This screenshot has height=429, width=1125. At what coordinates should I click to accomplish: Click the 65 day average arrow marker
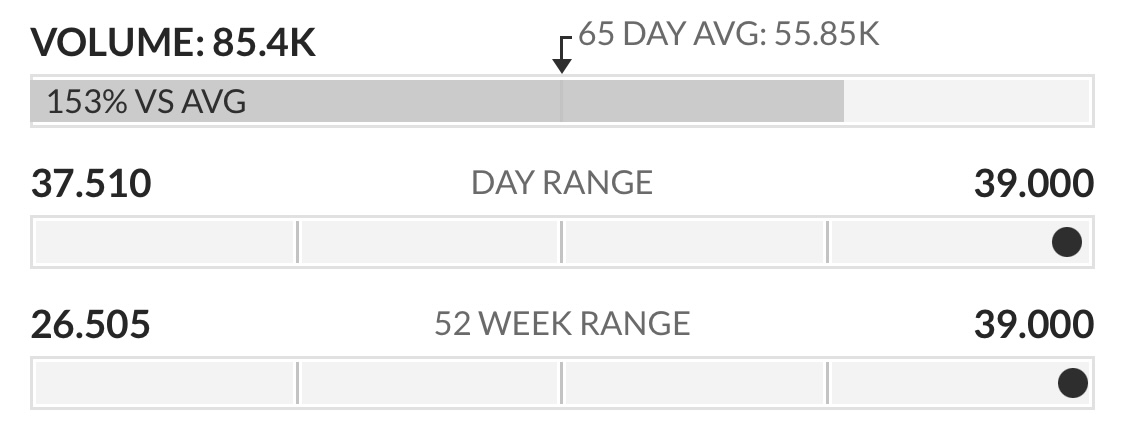click(x=562, y=55)
